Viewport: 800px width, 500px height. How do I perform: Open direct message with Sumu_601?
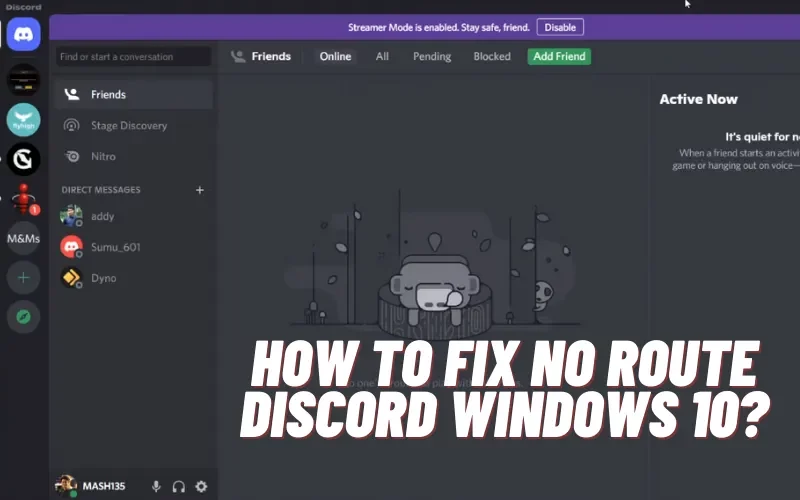click(134, 247)
